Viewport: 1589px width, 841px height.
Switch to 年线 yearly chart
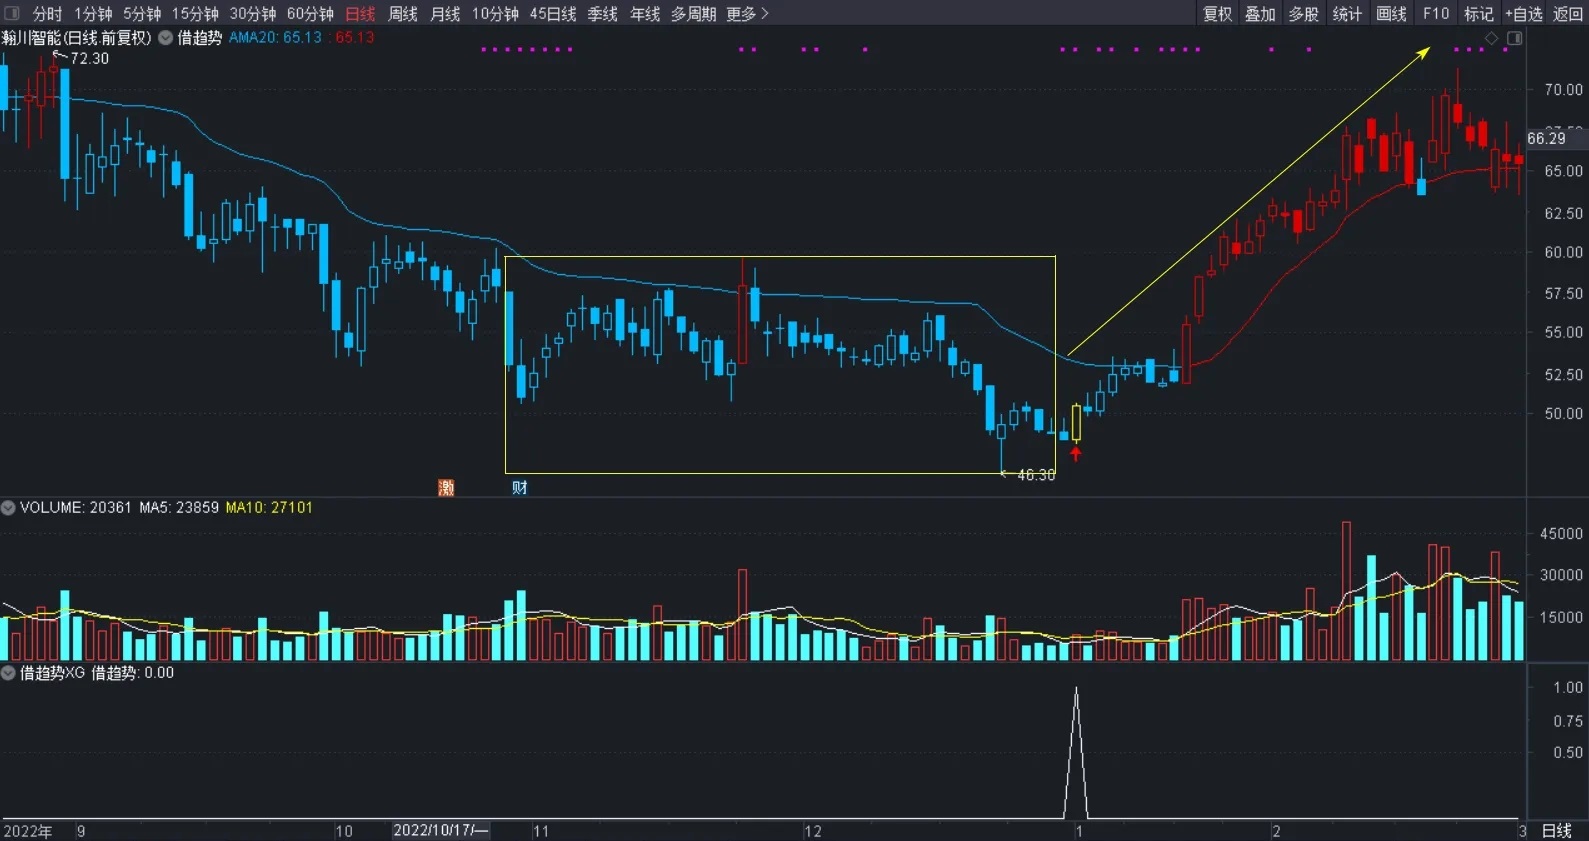[x=645, y=14]
